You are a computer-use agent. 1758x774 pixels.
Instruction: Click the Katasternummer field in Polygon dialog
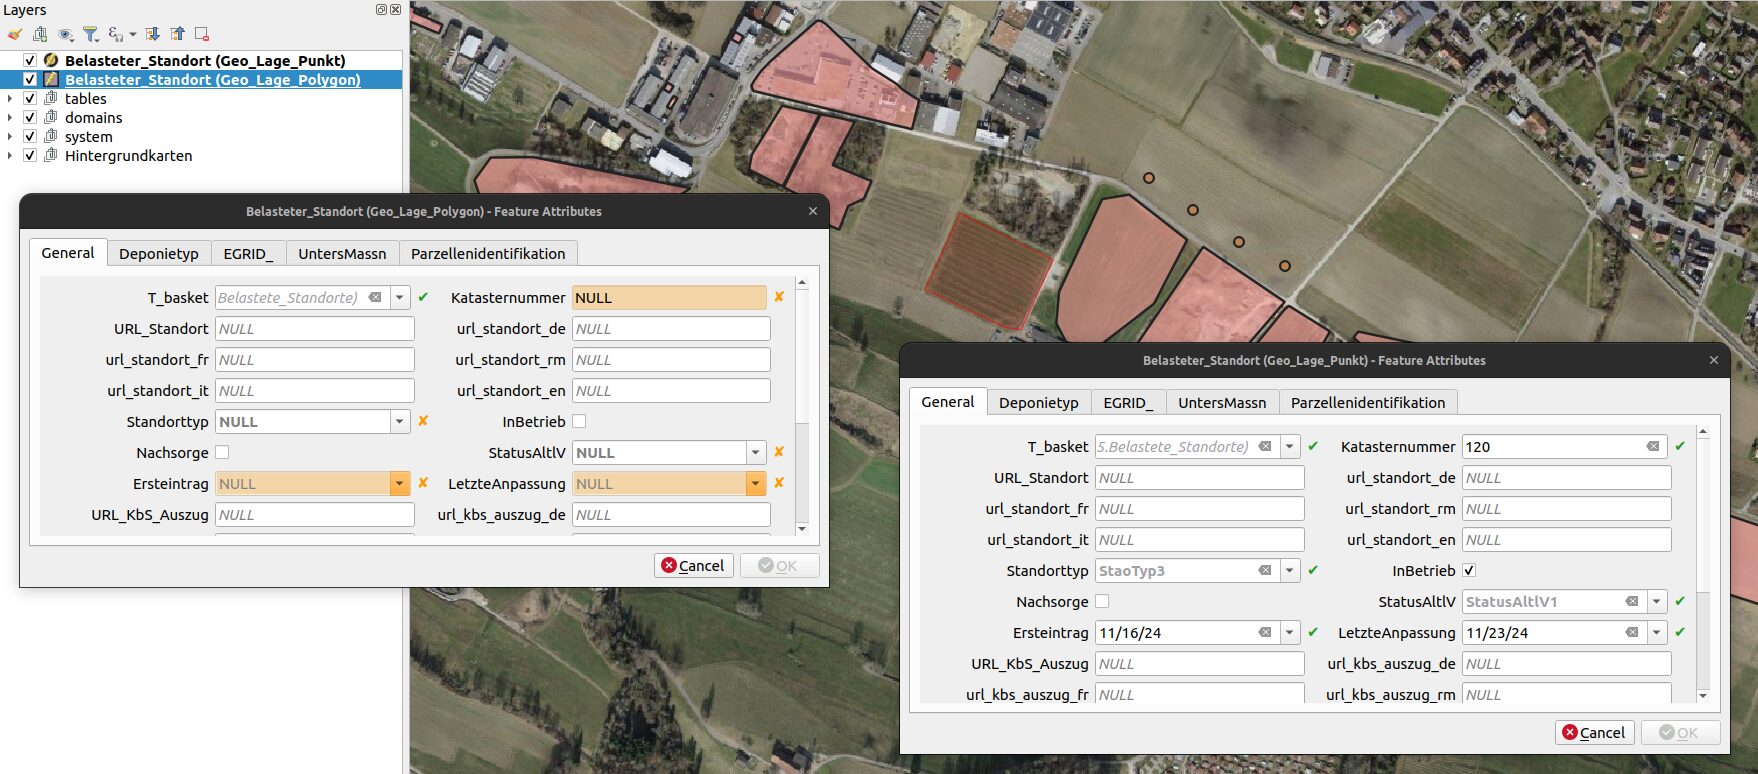click(x=668, y=298)
